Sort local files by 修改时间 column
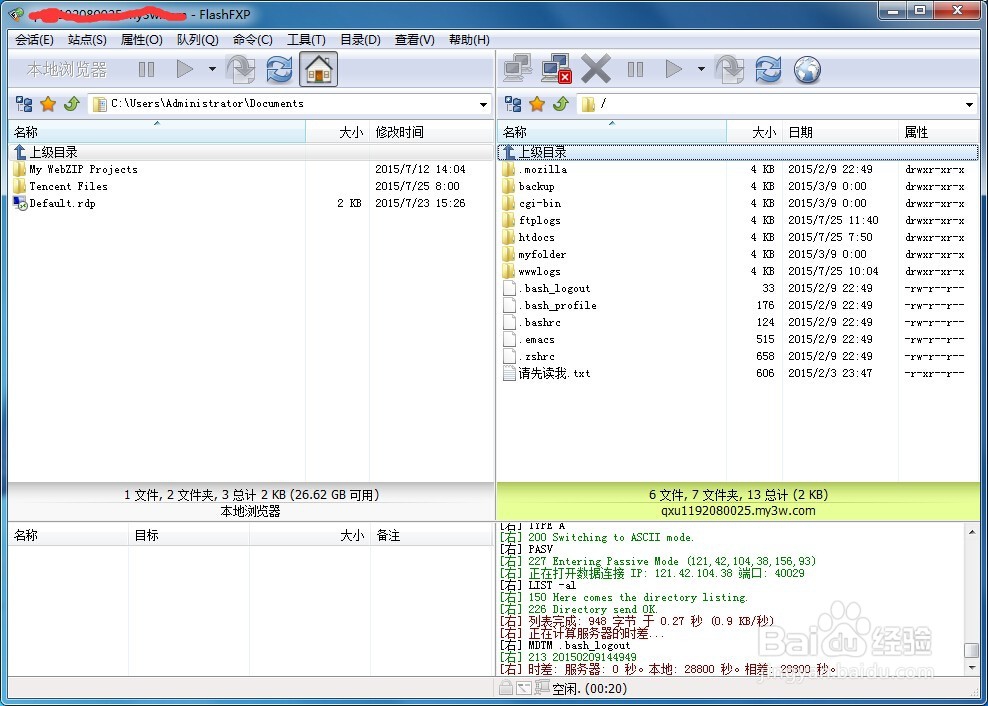Screen dimensions: 988x706 (x=432, y=132)
